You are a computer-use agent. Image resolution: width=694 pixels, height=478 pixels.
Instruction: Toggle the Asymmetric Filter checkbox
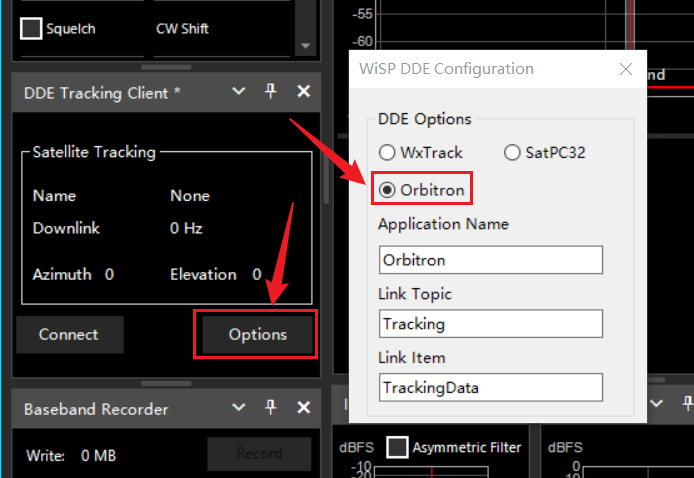[x=397, y=447]
